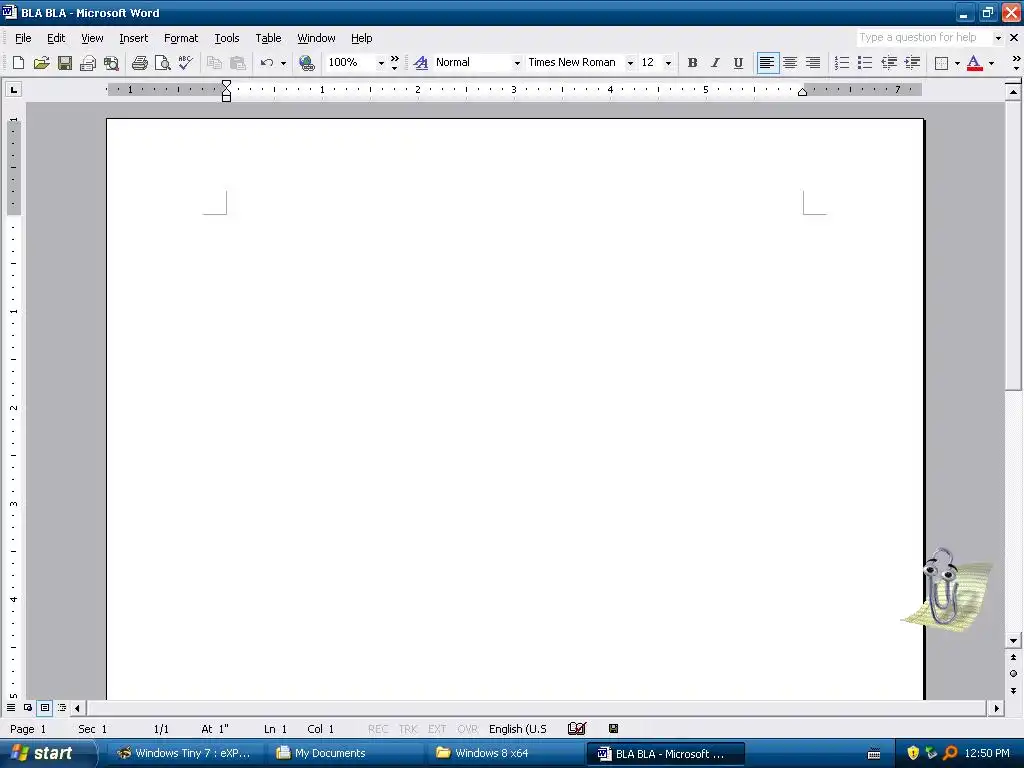This screenshot has height=768, width=1024.
Task: Open help question history dropdown
Action: pos(998,38)
